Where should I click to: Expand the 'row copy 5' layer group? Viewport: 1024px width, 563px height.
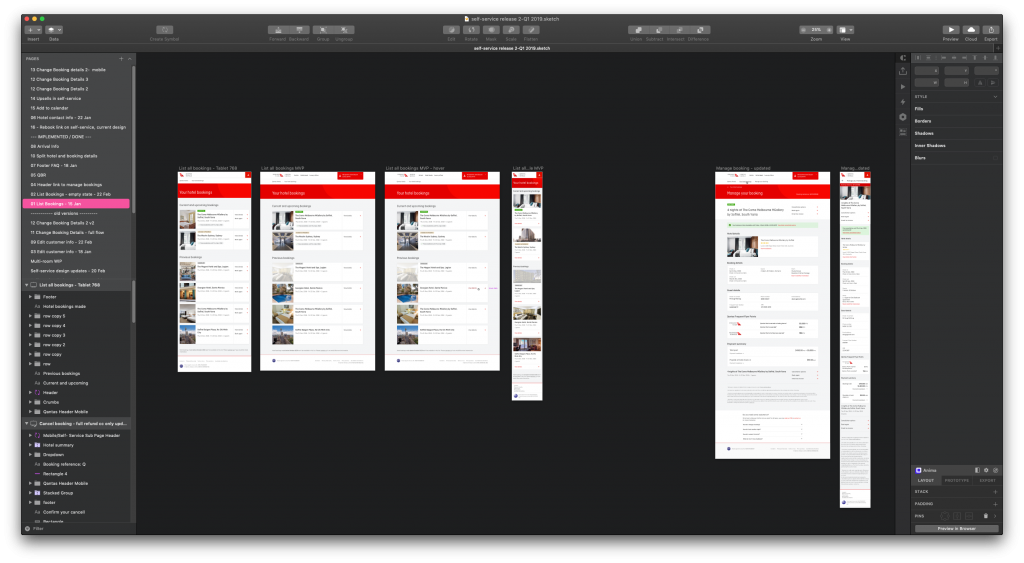30,316
